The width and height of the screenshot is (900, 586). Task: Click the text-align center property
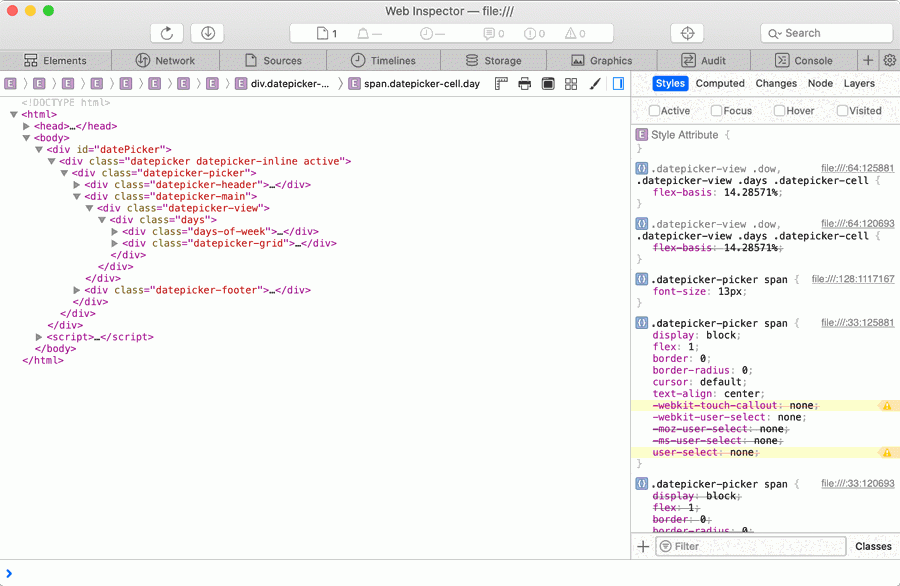coord(708,394)
